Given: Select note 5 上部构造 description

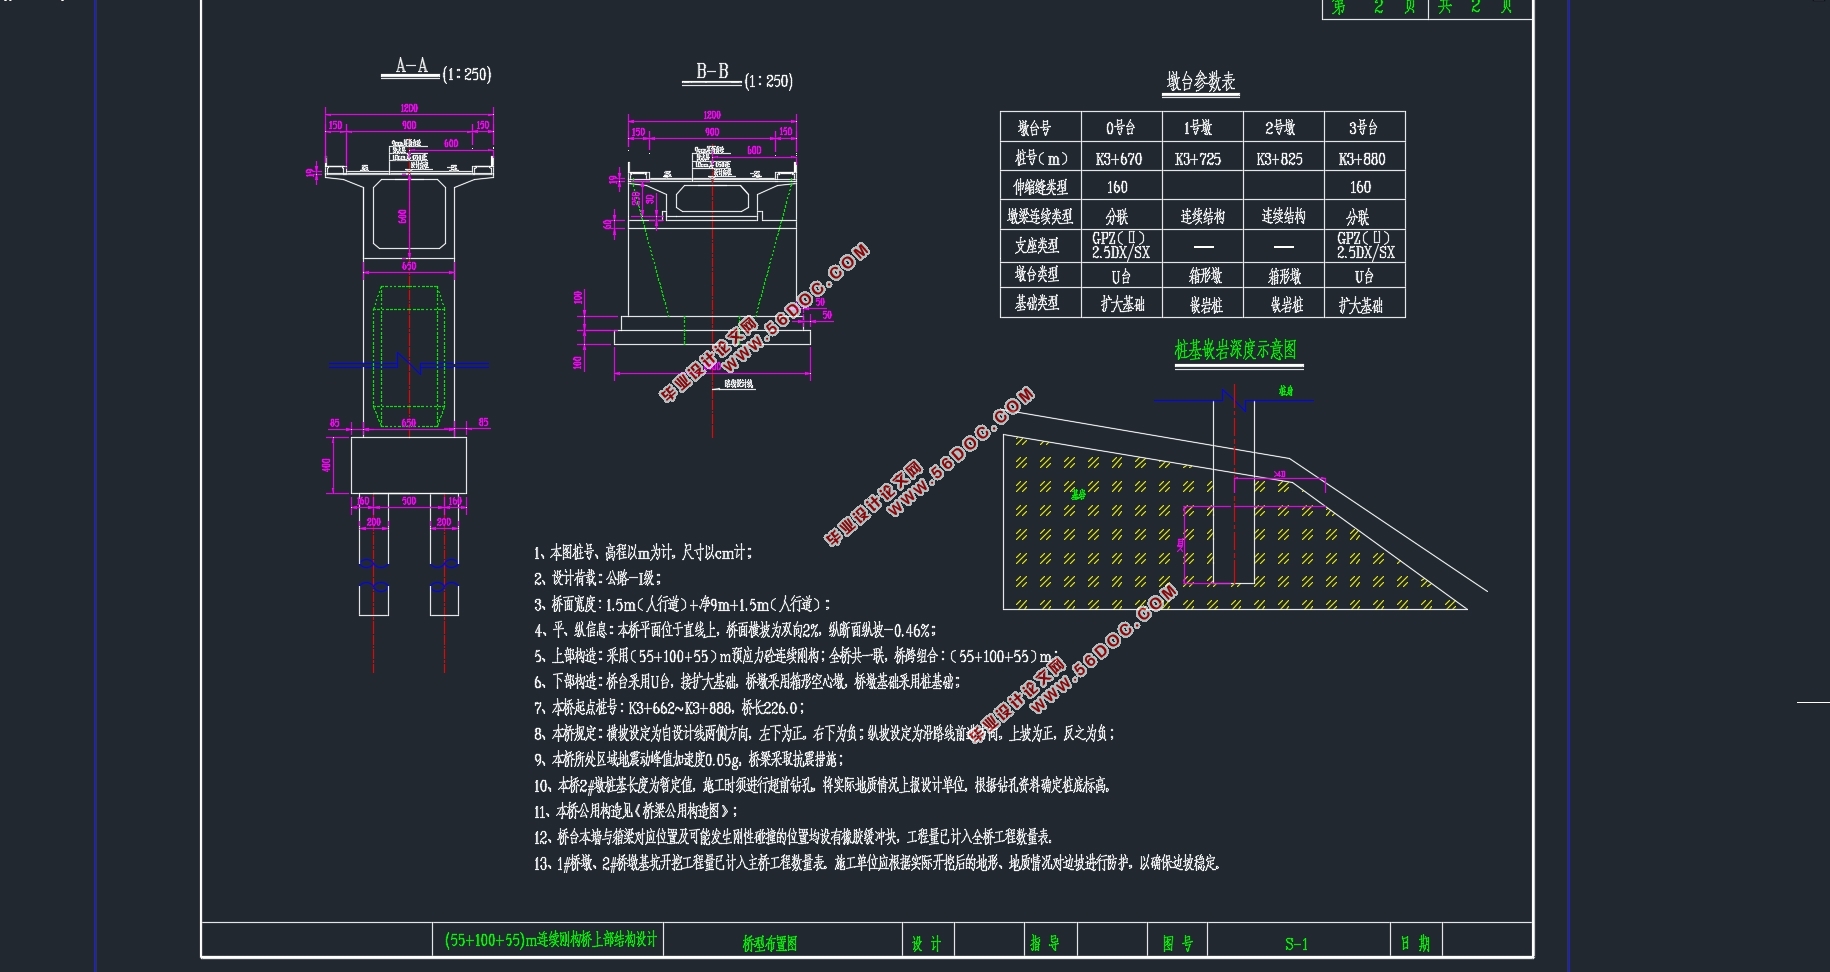Looking at the screenshot, I should pyautogui.click(x=797, y=656).
